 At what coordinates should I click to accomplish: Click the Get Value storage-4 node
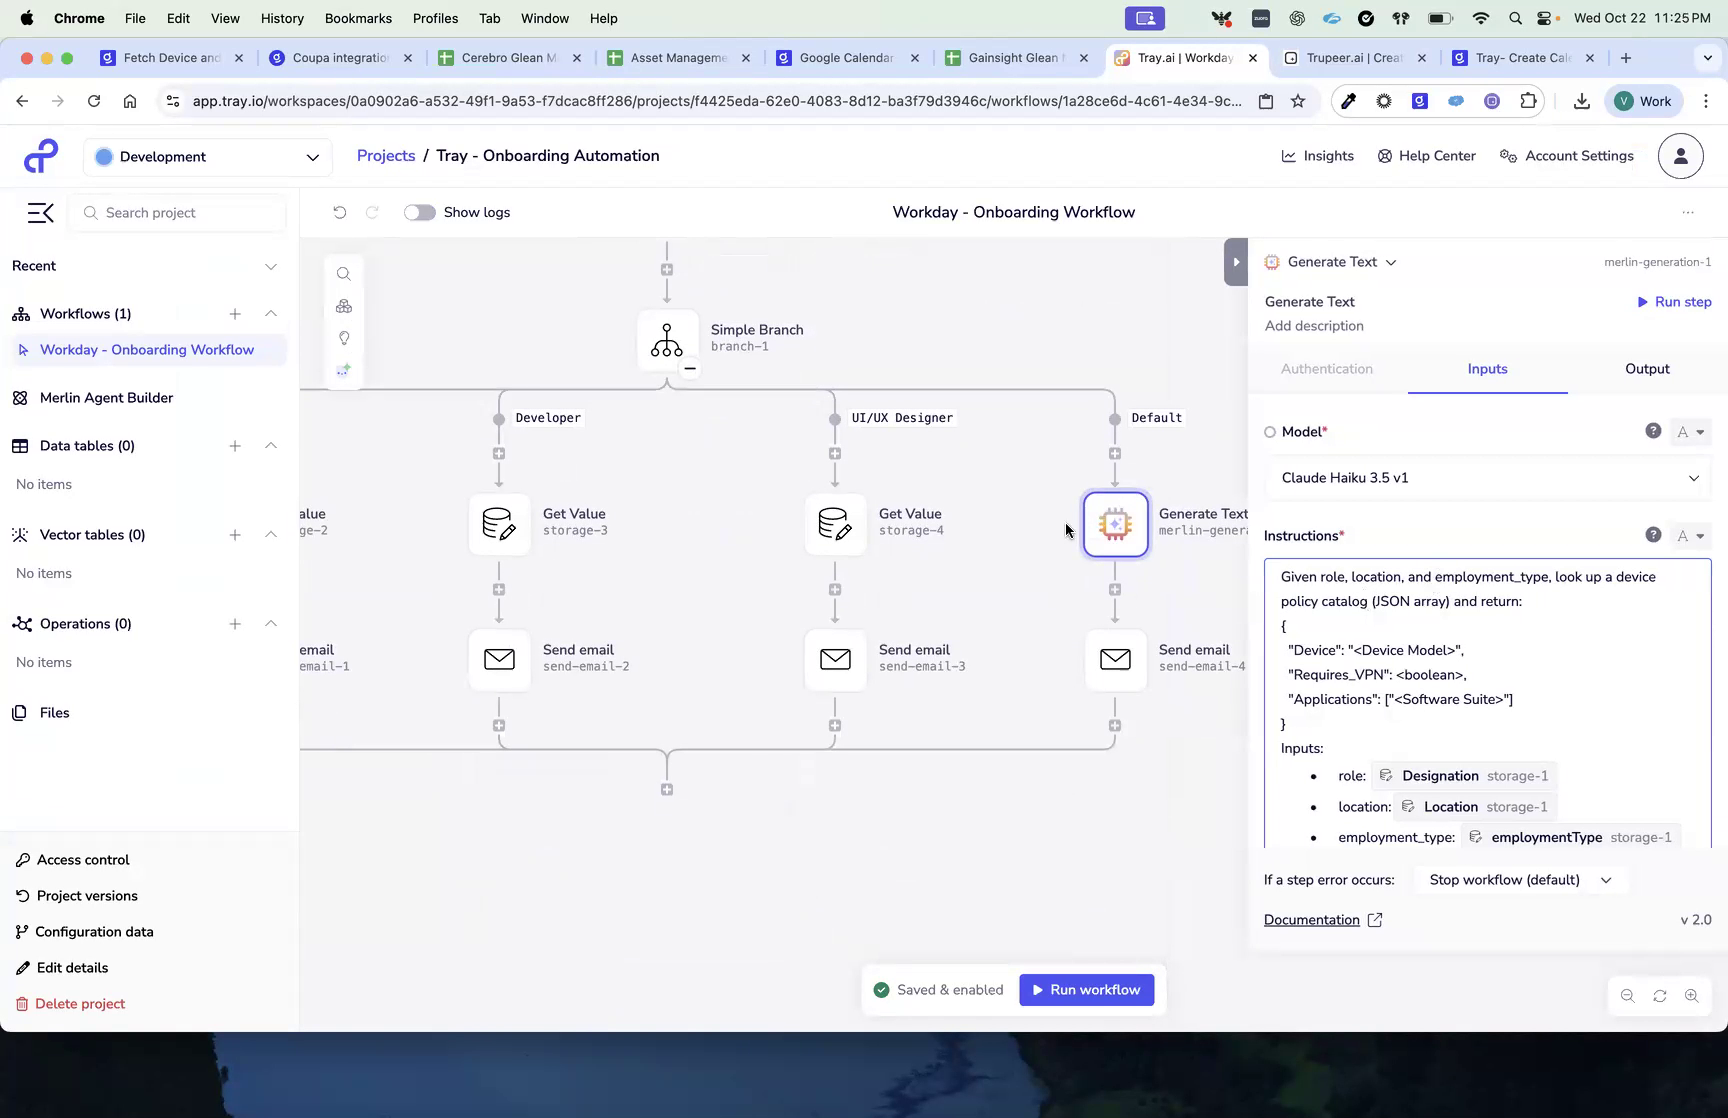tap(835, 524)
